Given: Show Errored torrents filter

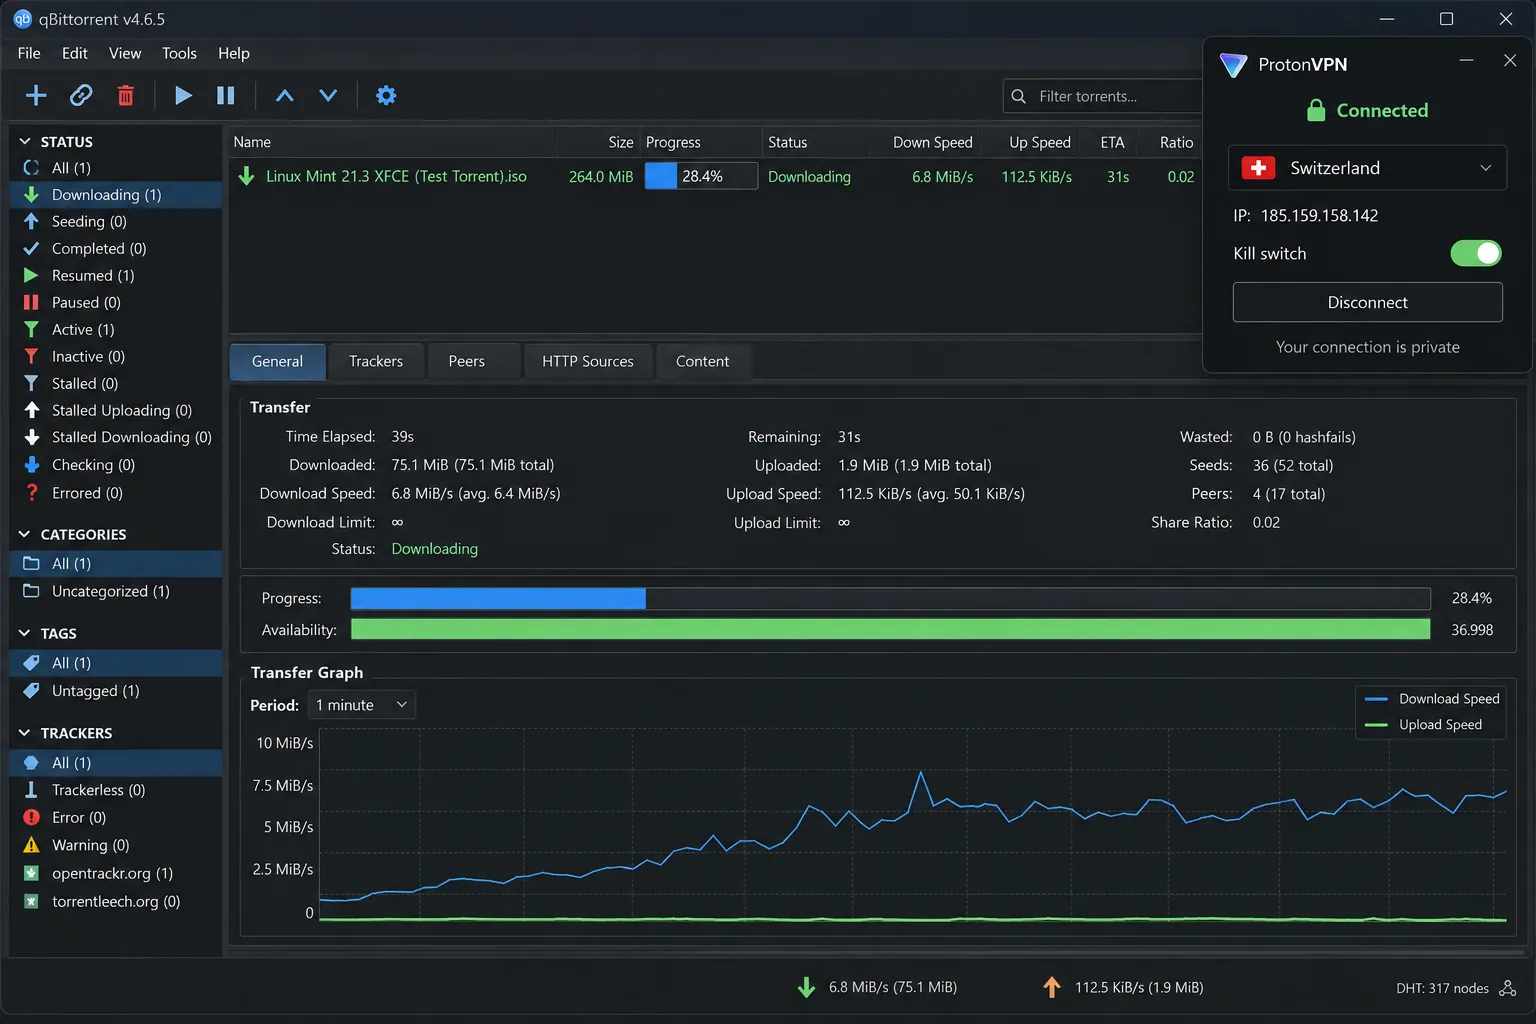Looking at the screenshot, I should pos(116,492).
